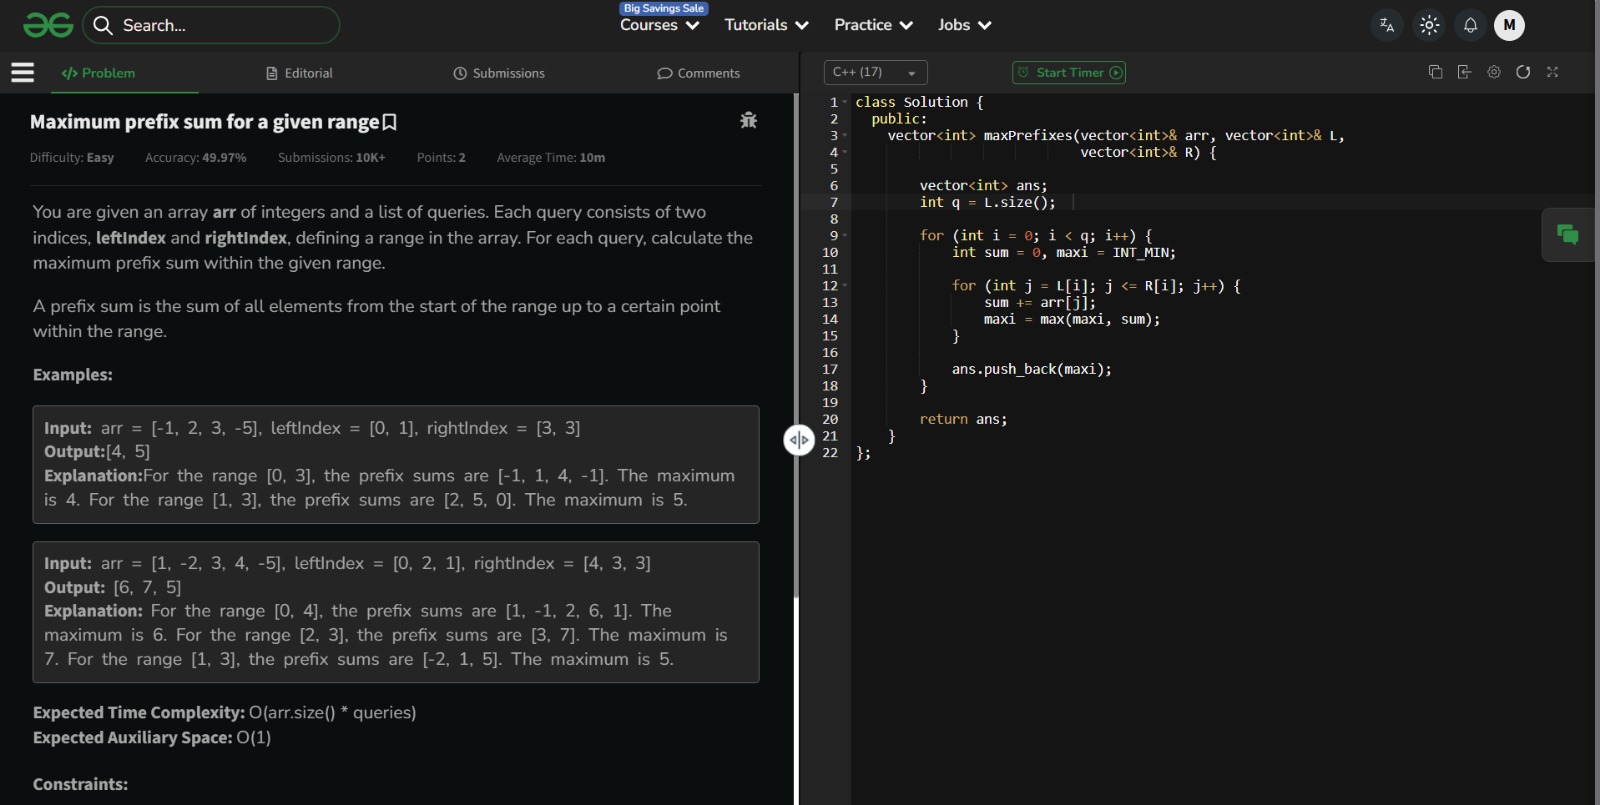Click the GeeksforGeeks logo
The image size is (1600, 805).
48,25
